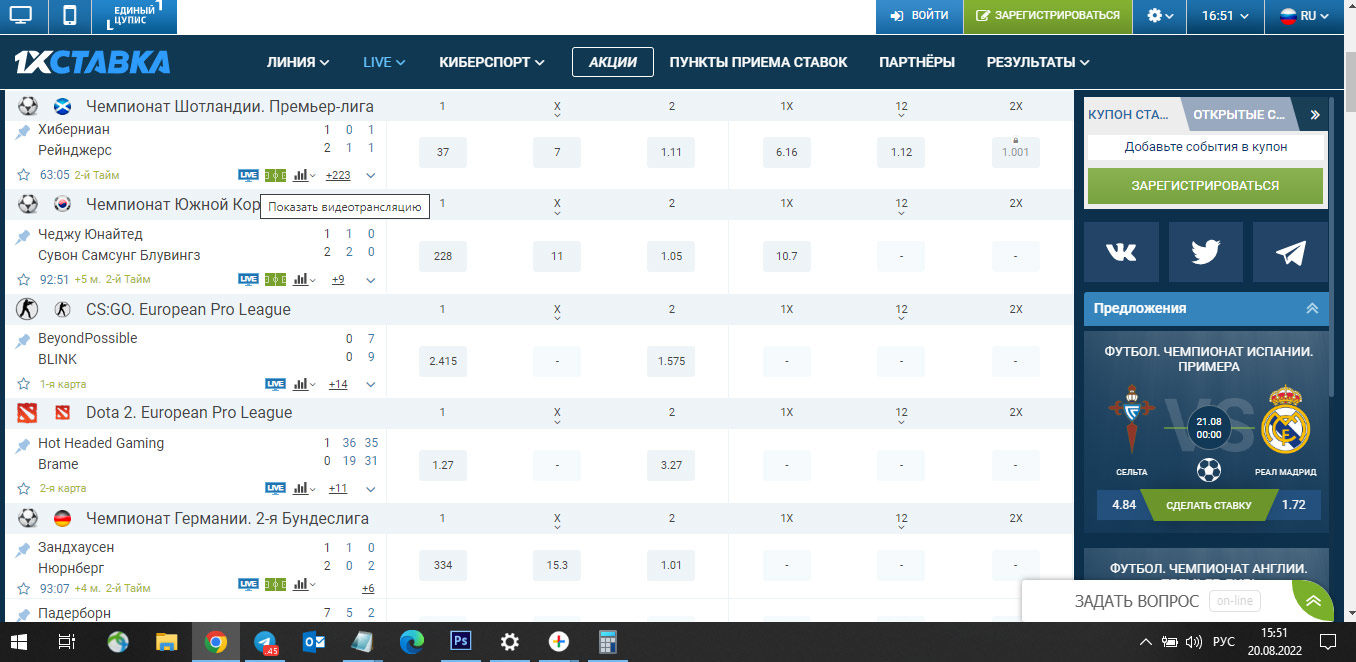Open Единый ЦУПИС link
Viewport: 1356px width, 662px height.
pyautogui.click(x=134, y=17)
